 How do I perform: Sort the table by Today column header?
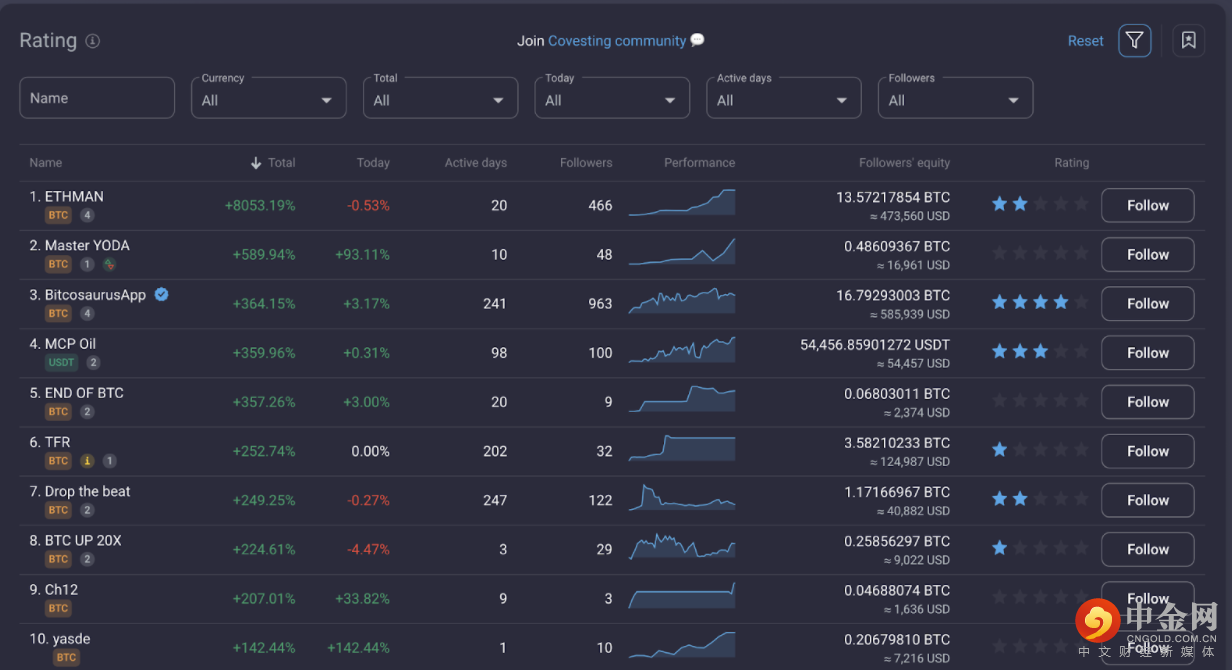[373, 163]
